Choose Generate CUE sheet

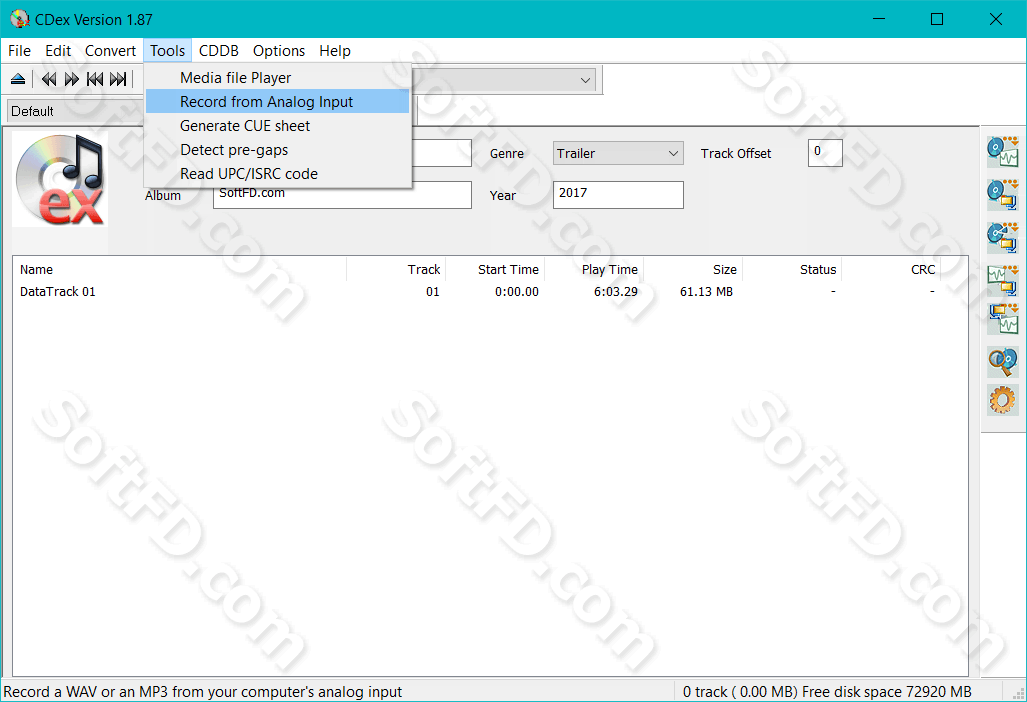278,126
